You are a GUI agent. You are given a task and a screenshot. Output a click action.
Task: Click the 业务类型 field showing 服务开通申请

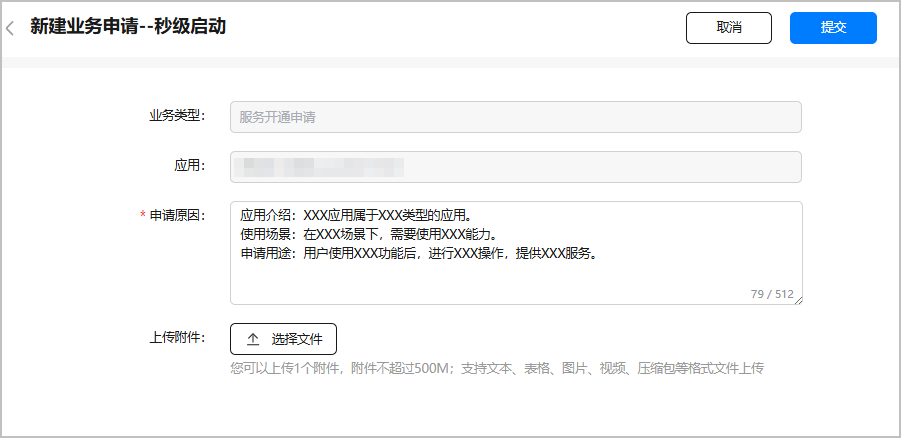pos(516,117)
